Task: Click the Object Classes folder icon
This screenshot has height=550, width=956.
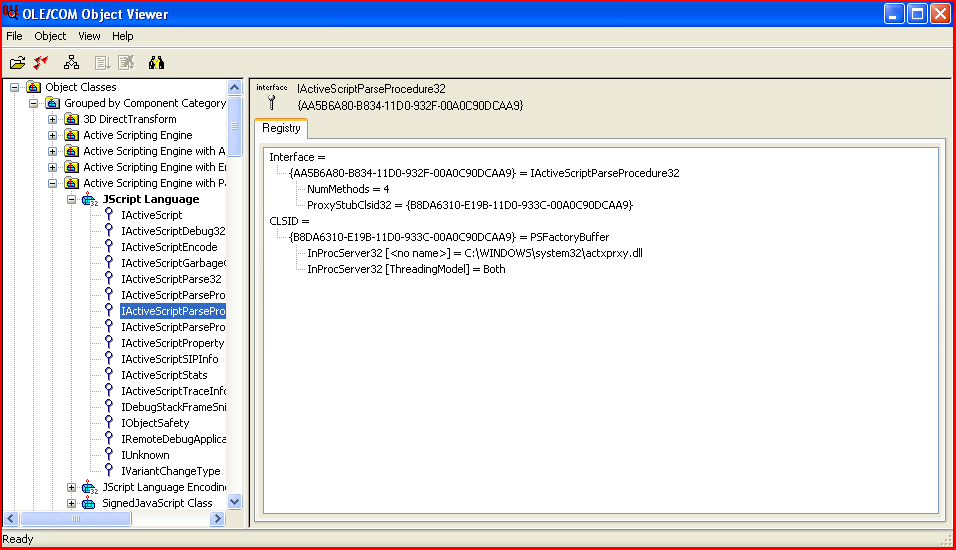Action: [34, 87]
